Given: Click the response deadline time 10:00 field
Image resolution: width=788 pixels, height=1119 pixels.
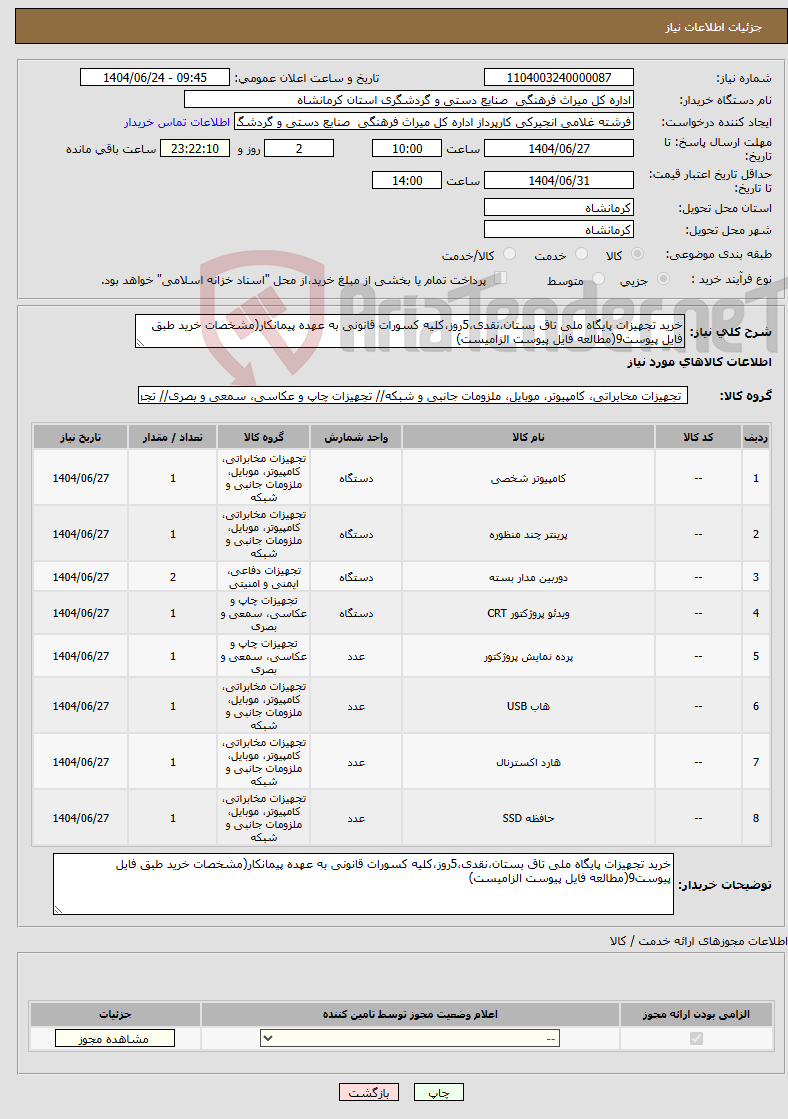Looking at the screenshot, I should [407, 148].
